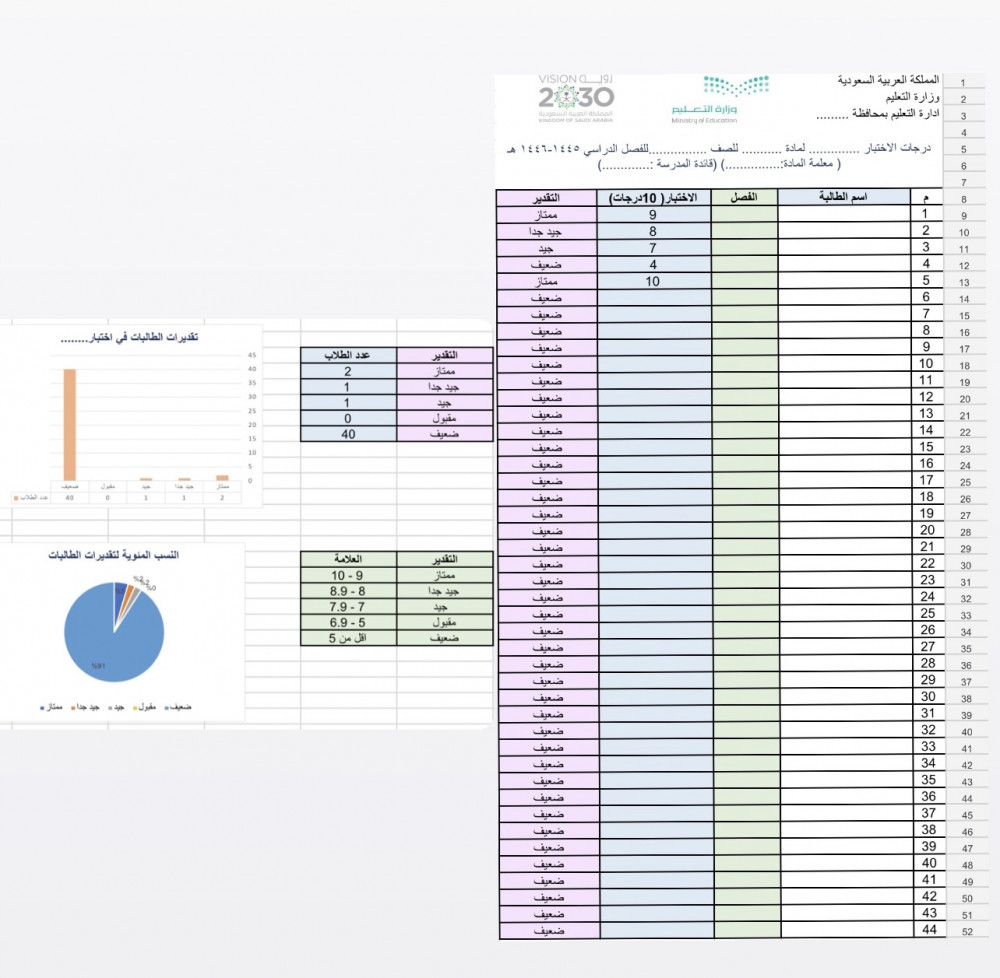Click the اسم الطالبة column header
This screenshot has height=978, width=1000.
[844, 198]
